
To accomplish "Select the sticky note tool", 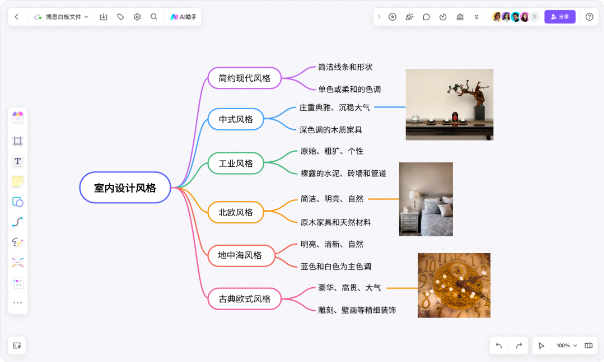I will (x=17, y=182).
